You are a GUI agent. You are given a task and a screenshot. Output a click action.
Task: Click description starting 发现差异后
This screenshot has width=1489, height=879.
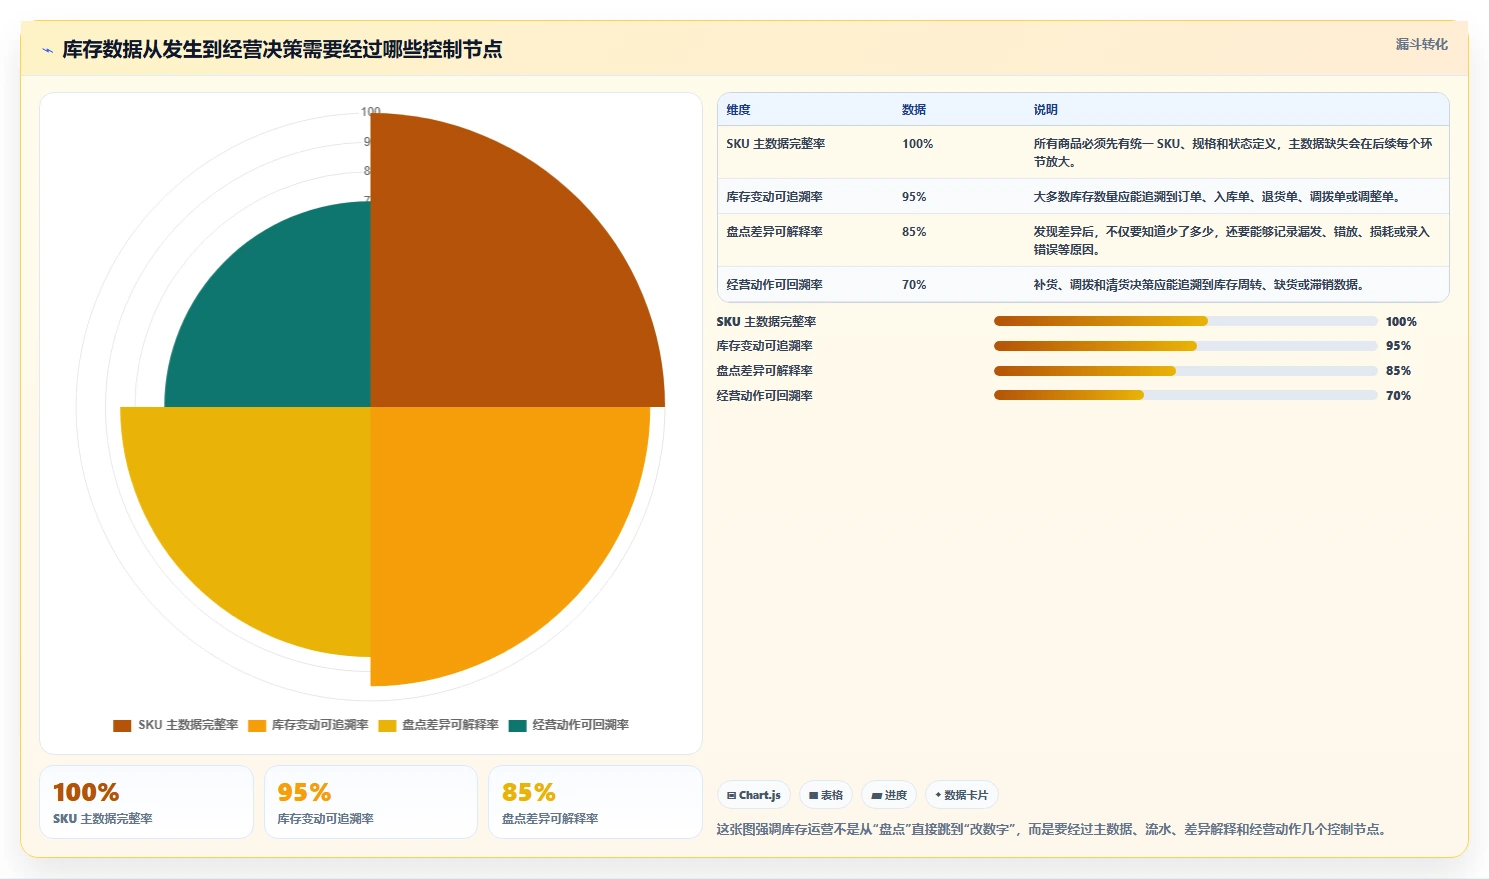(1232, 241)
